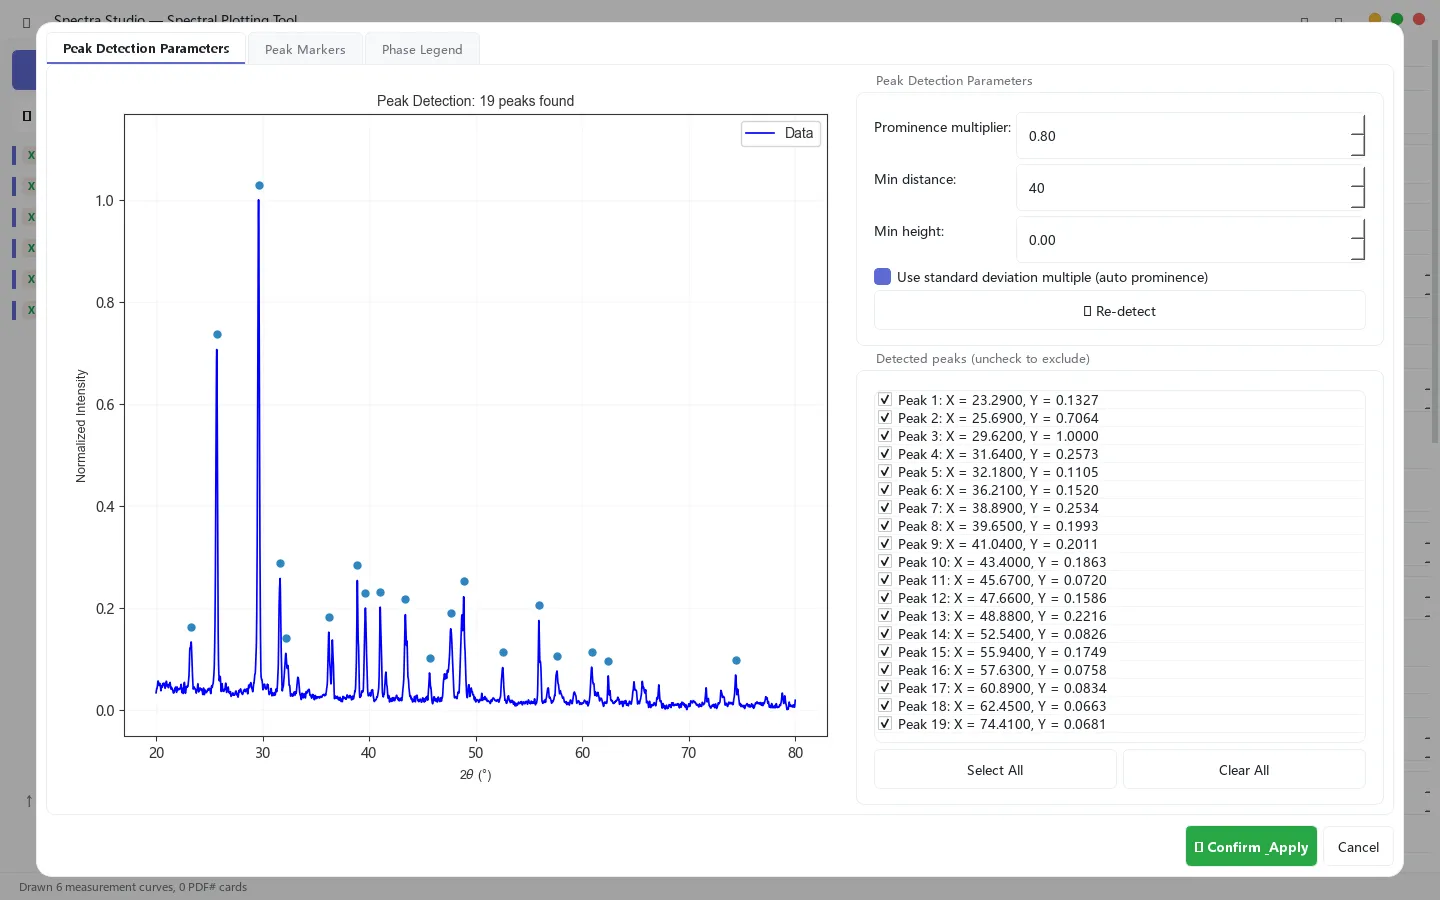Decrease Min height with its down stepper

1358,250
